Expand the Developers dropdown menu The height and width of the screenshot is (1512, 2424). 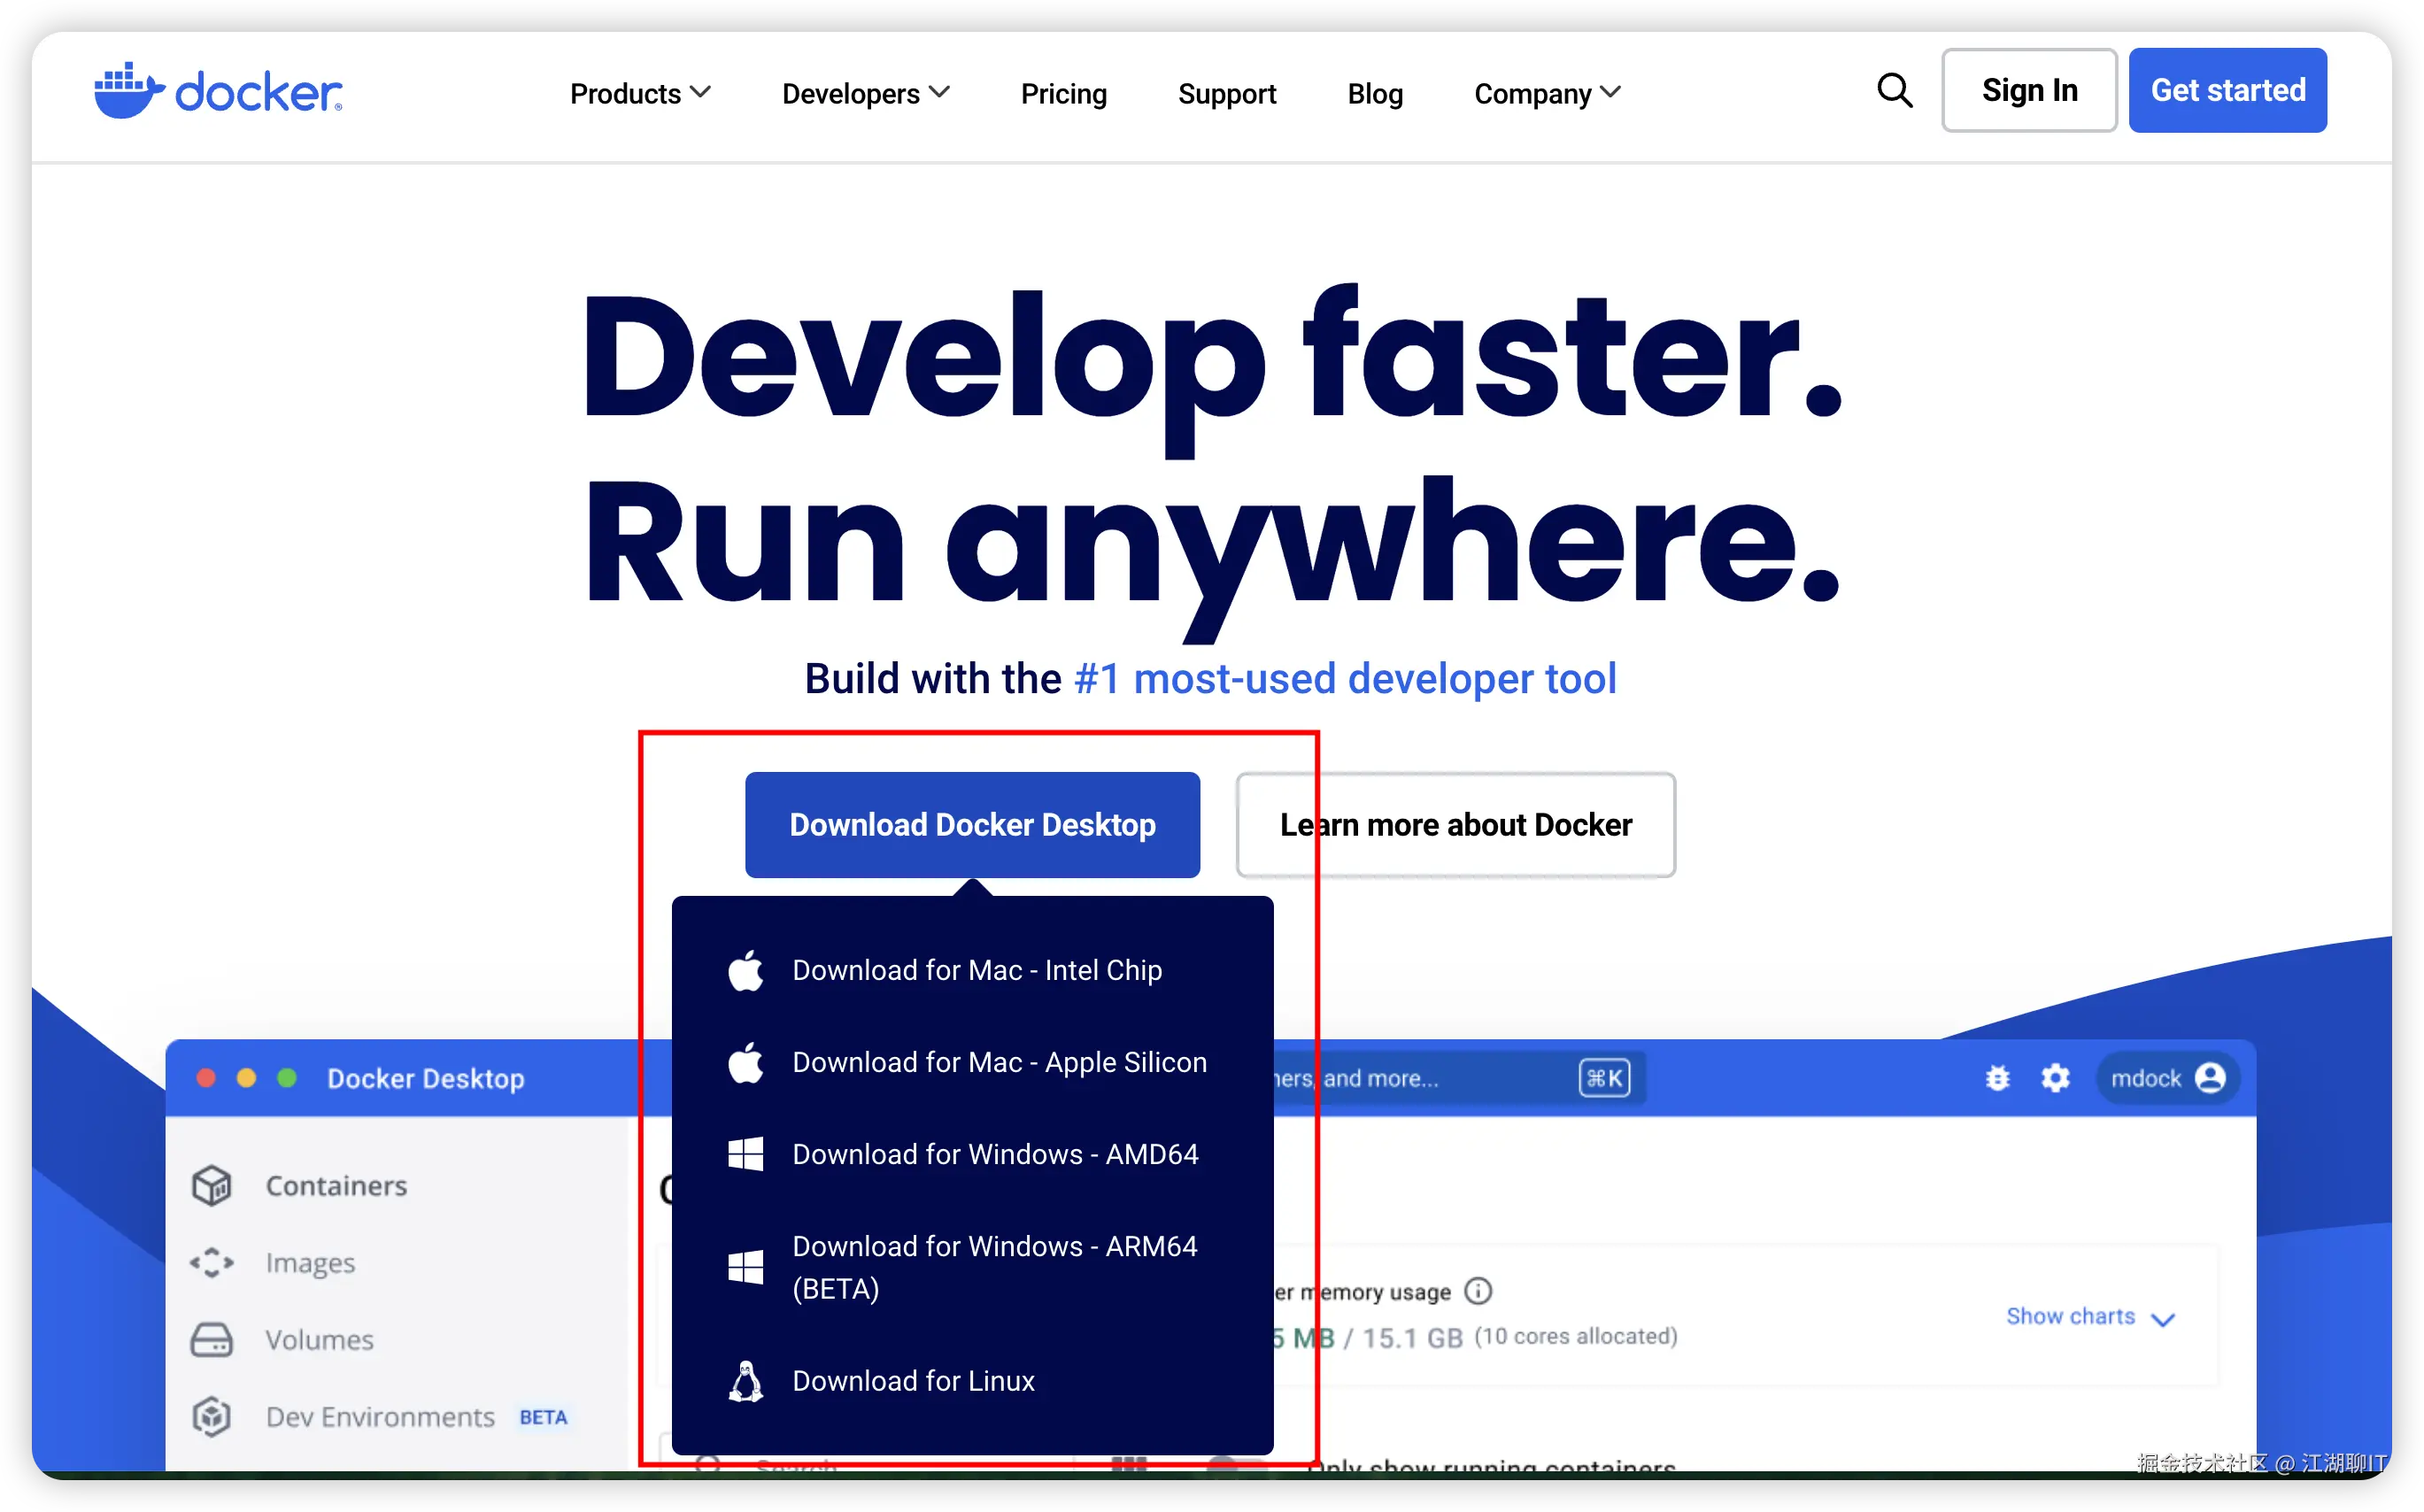(865, 93)
